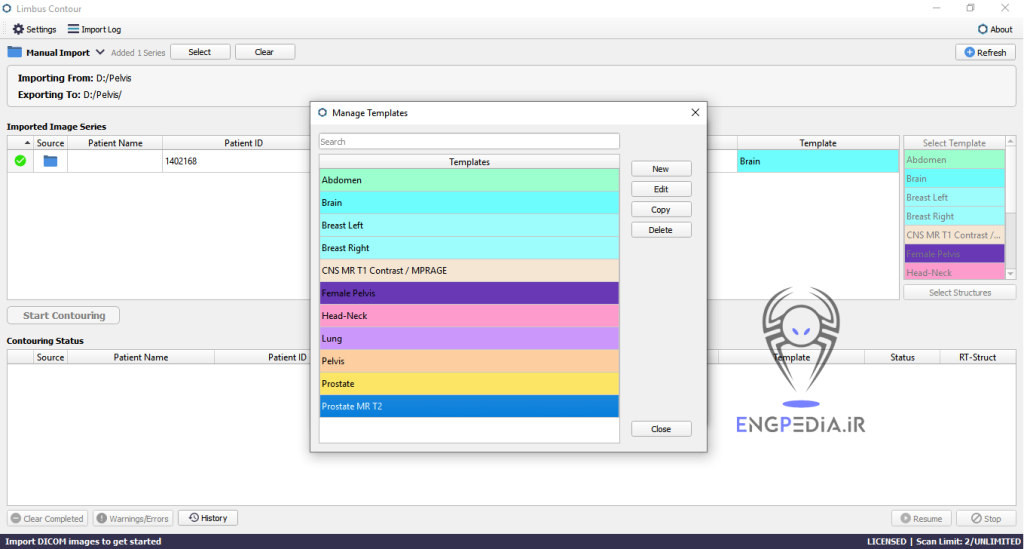
Task: Sort by the Source column sort arrow
Action: [28, 143]
